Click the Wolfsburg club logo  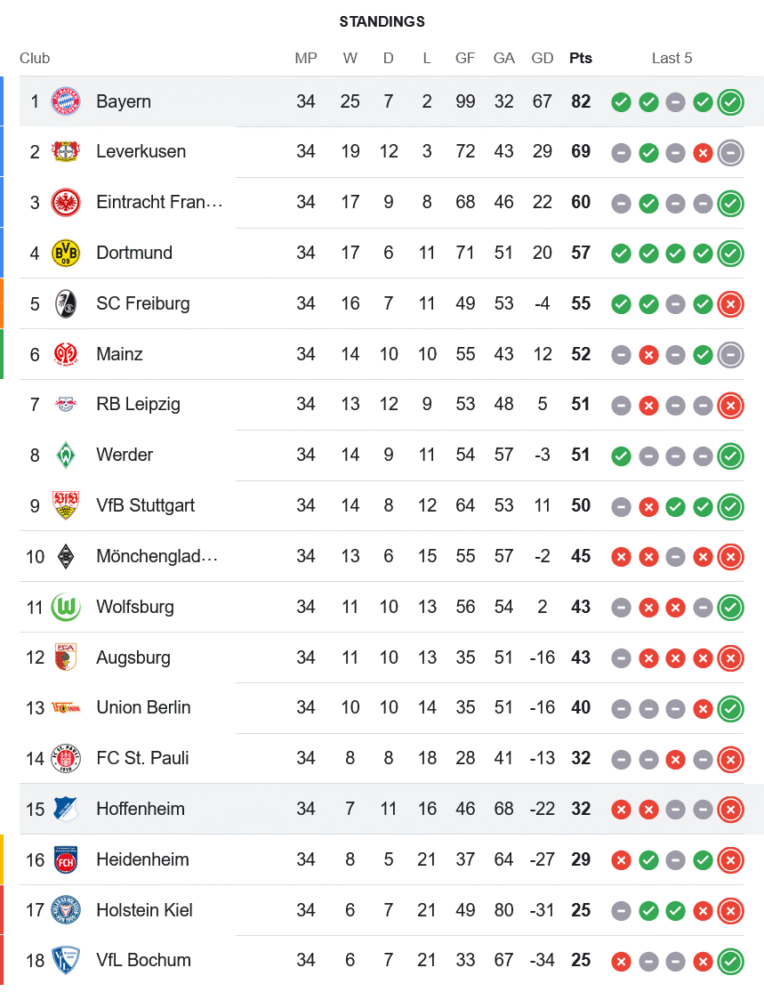click(65, 607)
